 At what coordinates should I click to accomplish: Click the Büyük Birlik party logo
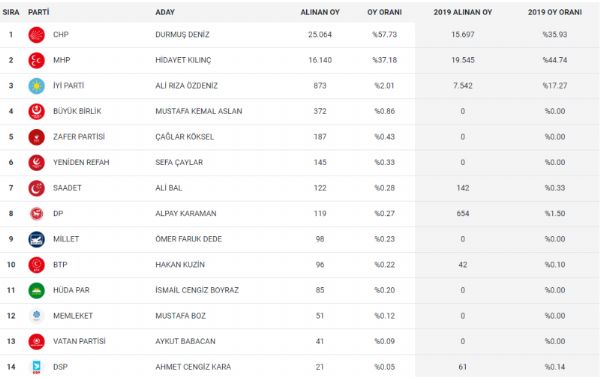click(36, 111)
